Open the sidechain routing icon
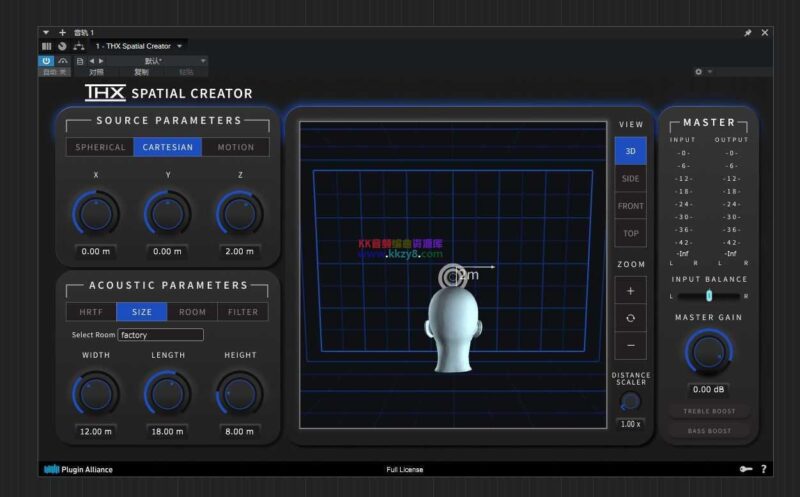This screenshot has height=497, width=800. (79, 46)
